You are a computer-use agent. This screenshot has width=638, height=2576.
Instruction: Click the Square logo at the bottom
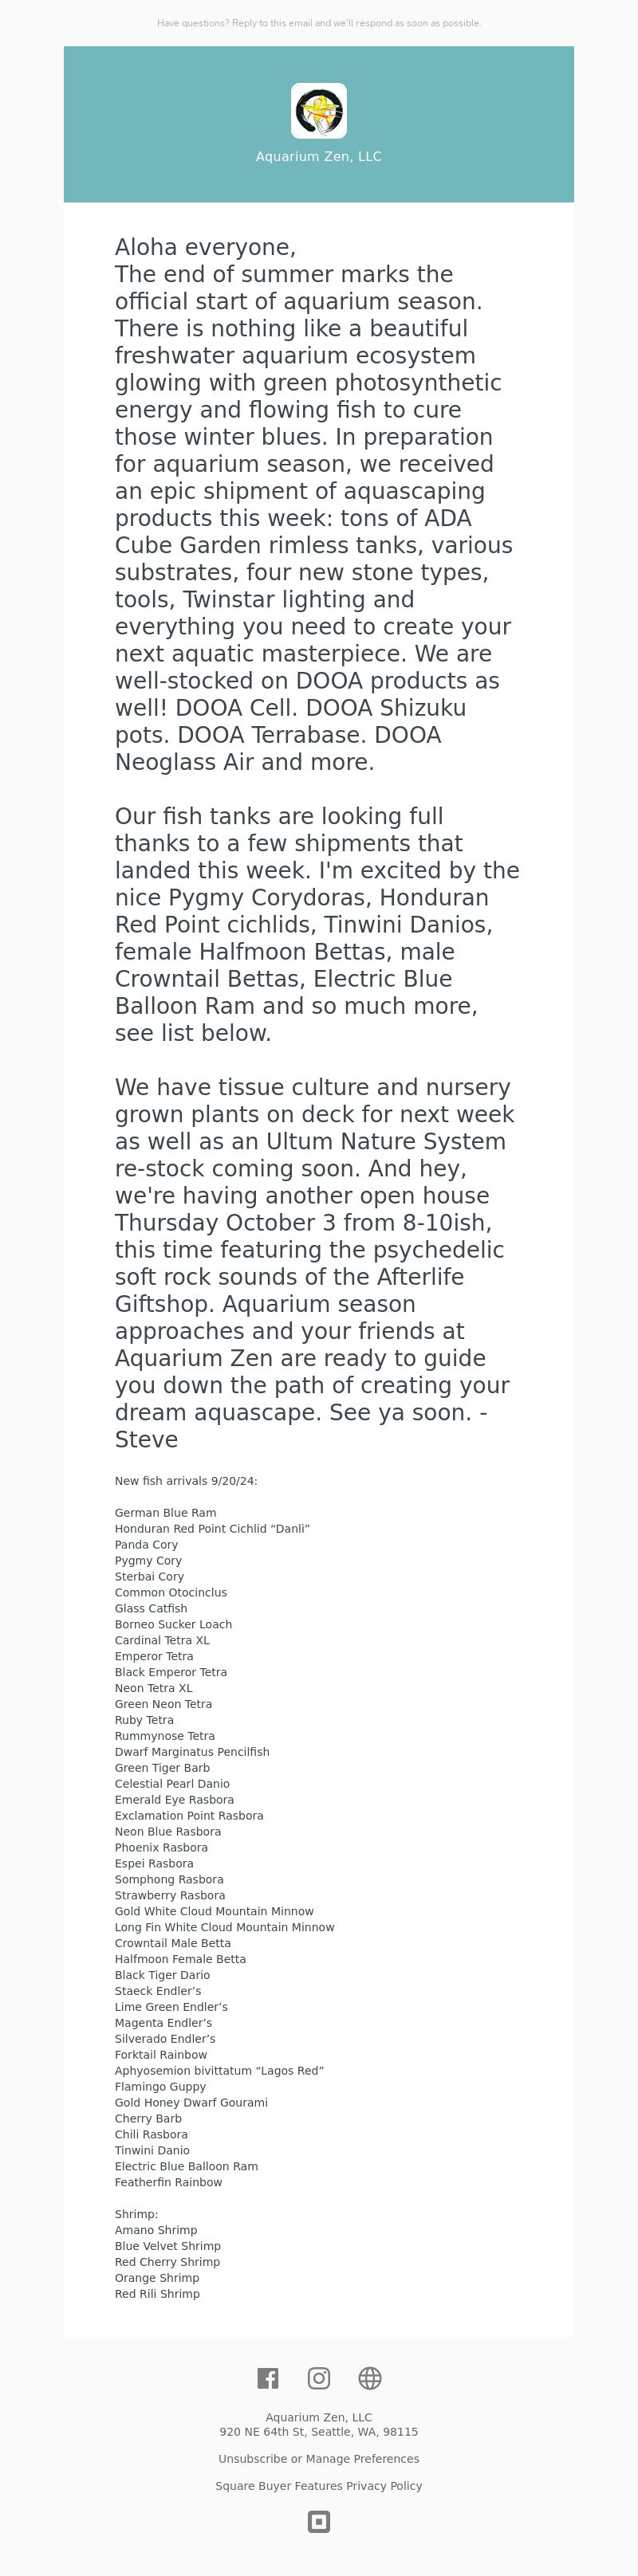(319, 2521)
